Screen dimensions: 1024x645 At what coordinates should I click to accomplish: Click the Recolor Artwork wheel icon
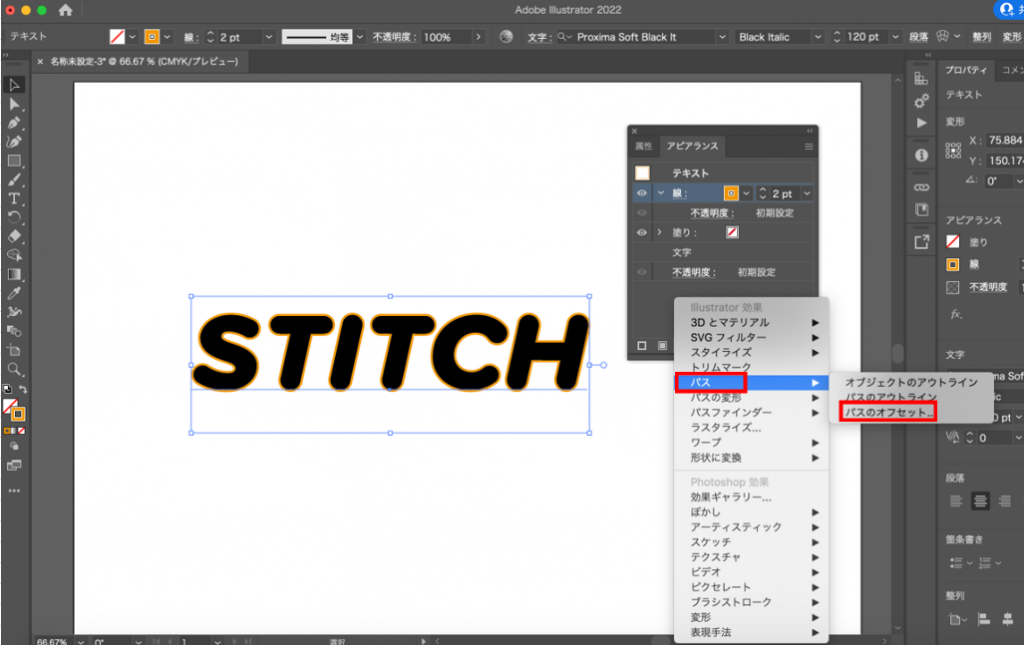[x=506, y=37]
